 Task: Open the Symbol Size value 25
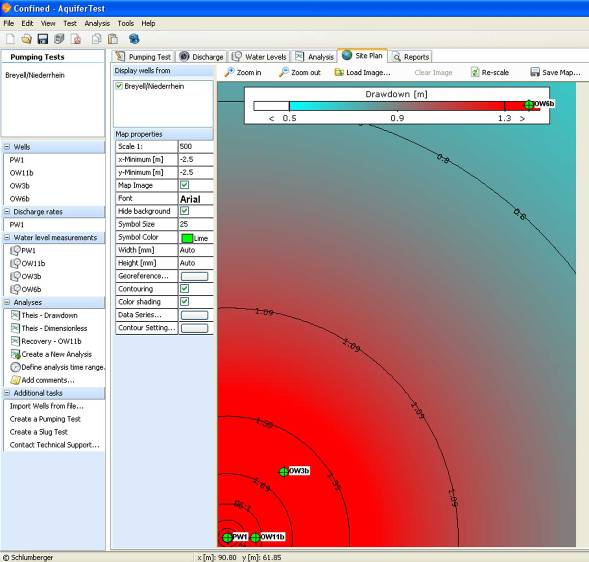pyautogui.click(x=196, y=224)
